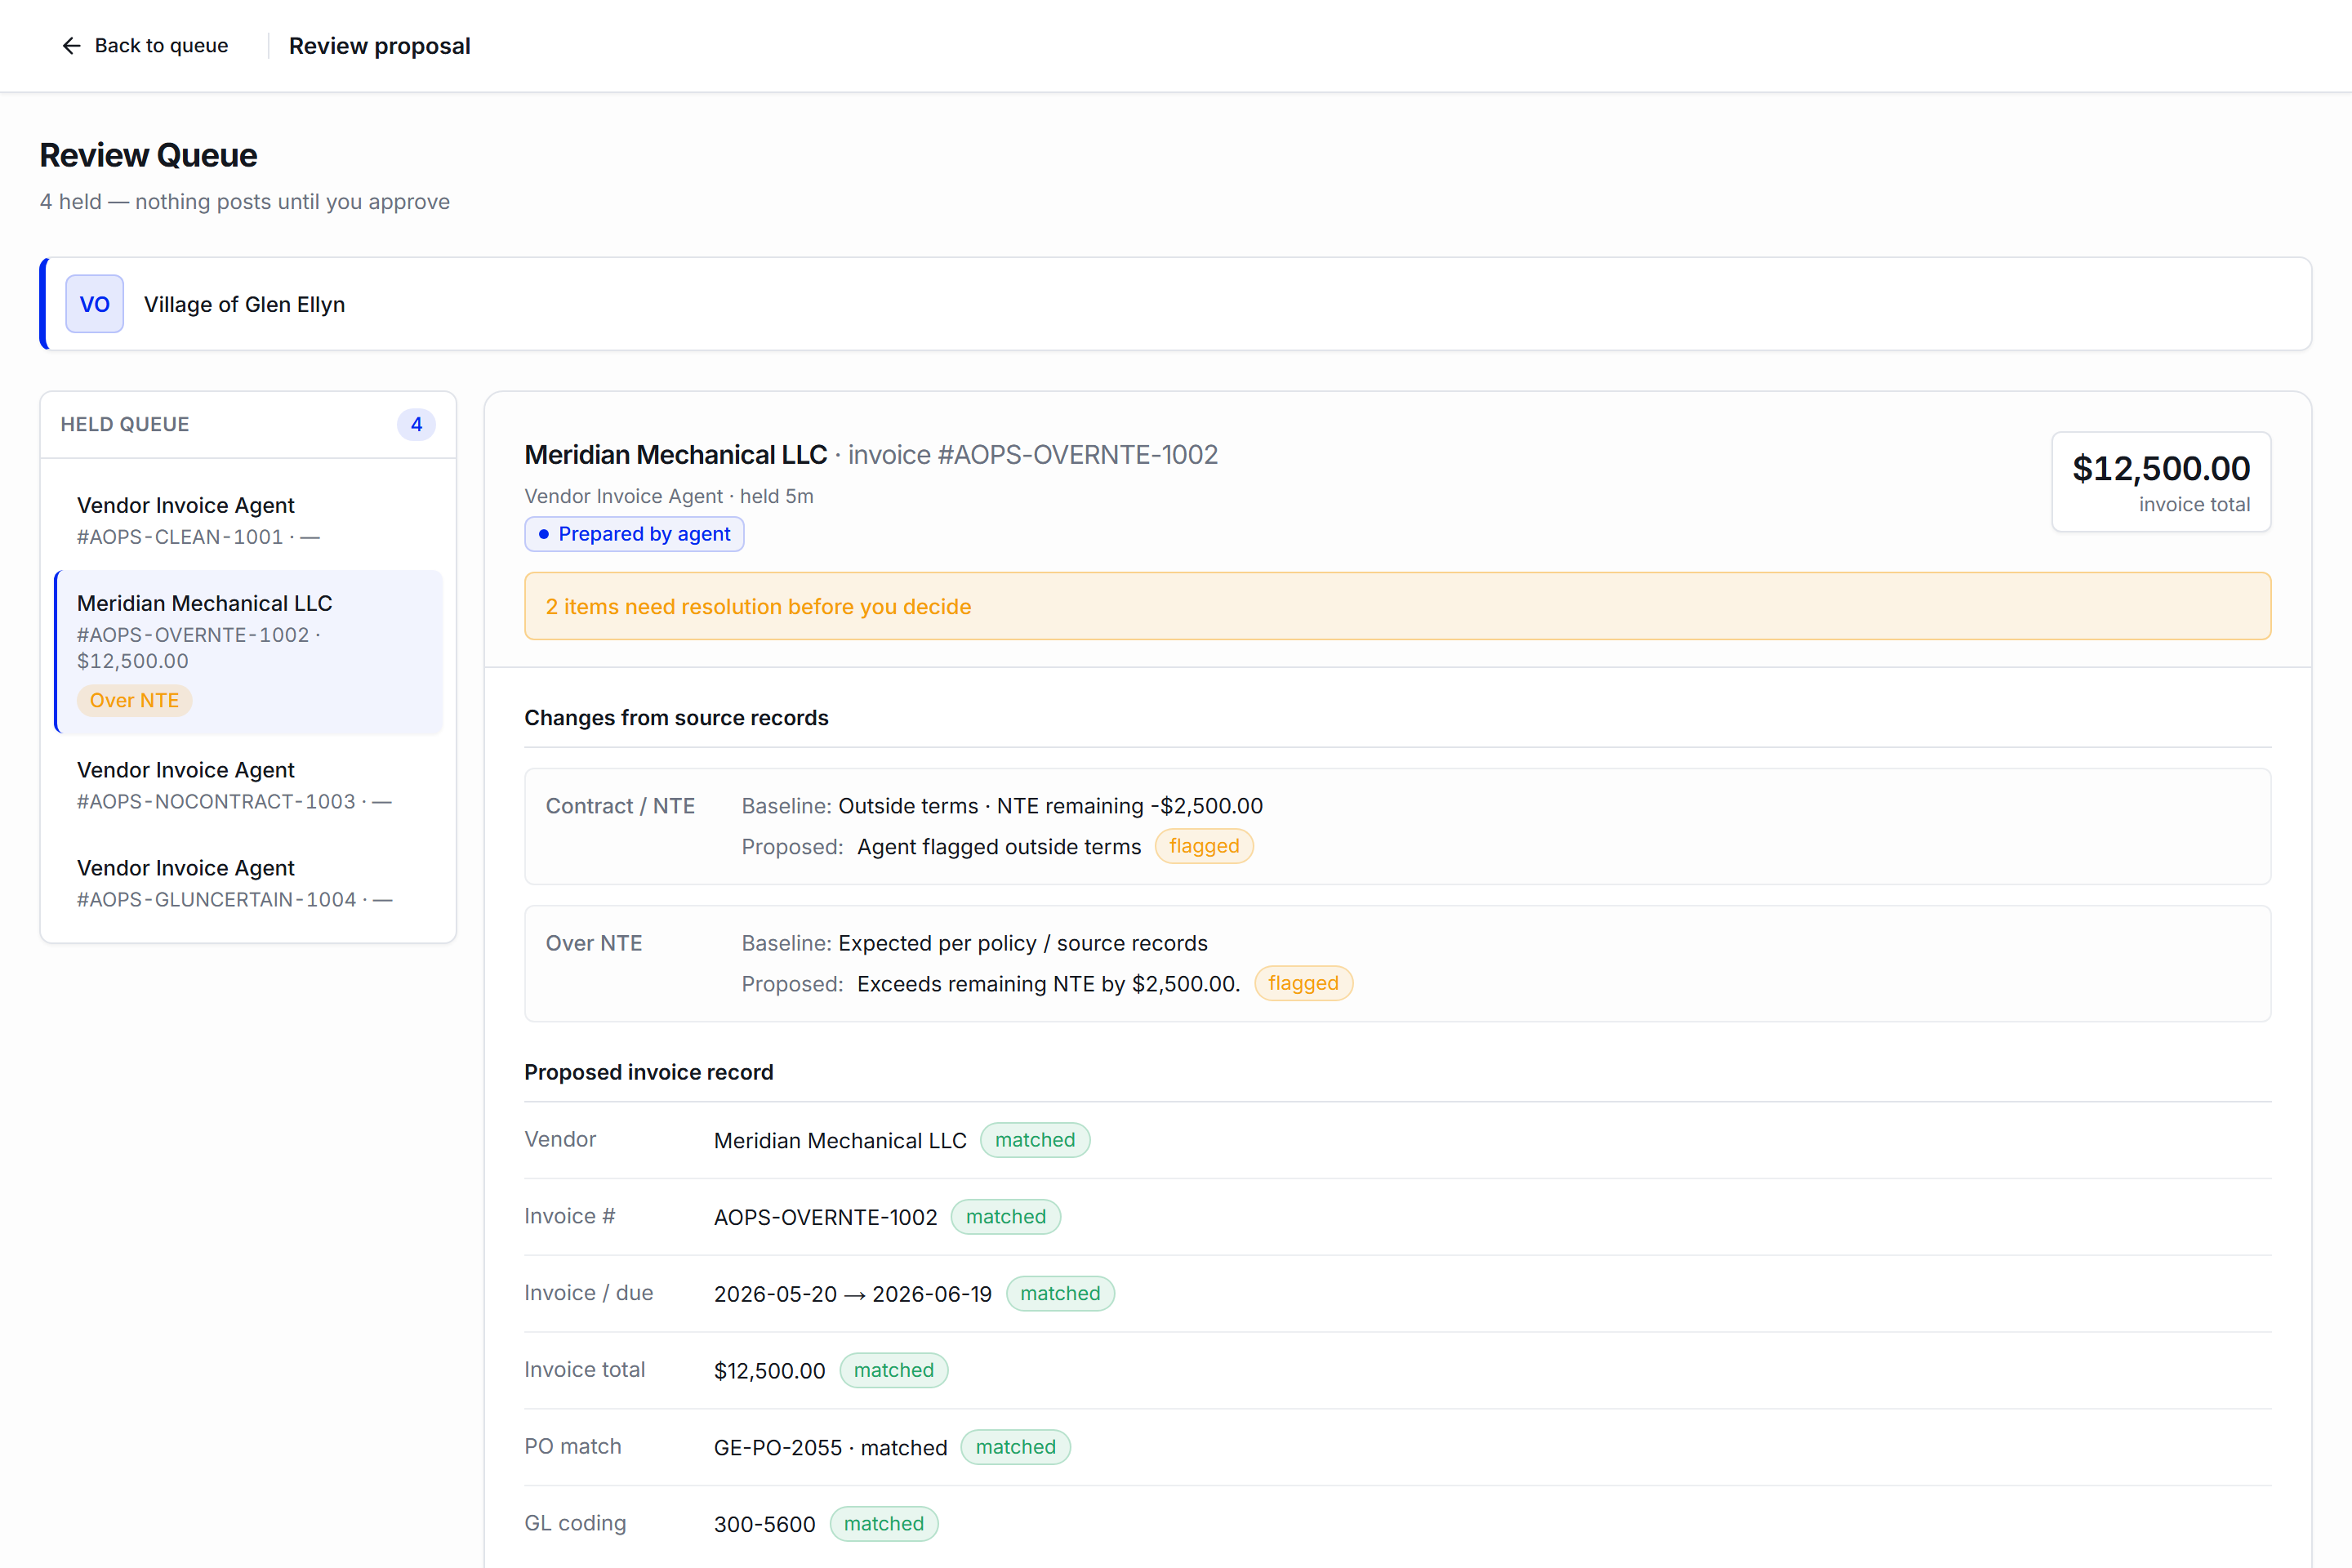Image resolution: width=2352 pixels, height=1568 pixels.
Task: Click dates '2026-05-20 → 2026-06-19'
Action: click(853, 1294)
